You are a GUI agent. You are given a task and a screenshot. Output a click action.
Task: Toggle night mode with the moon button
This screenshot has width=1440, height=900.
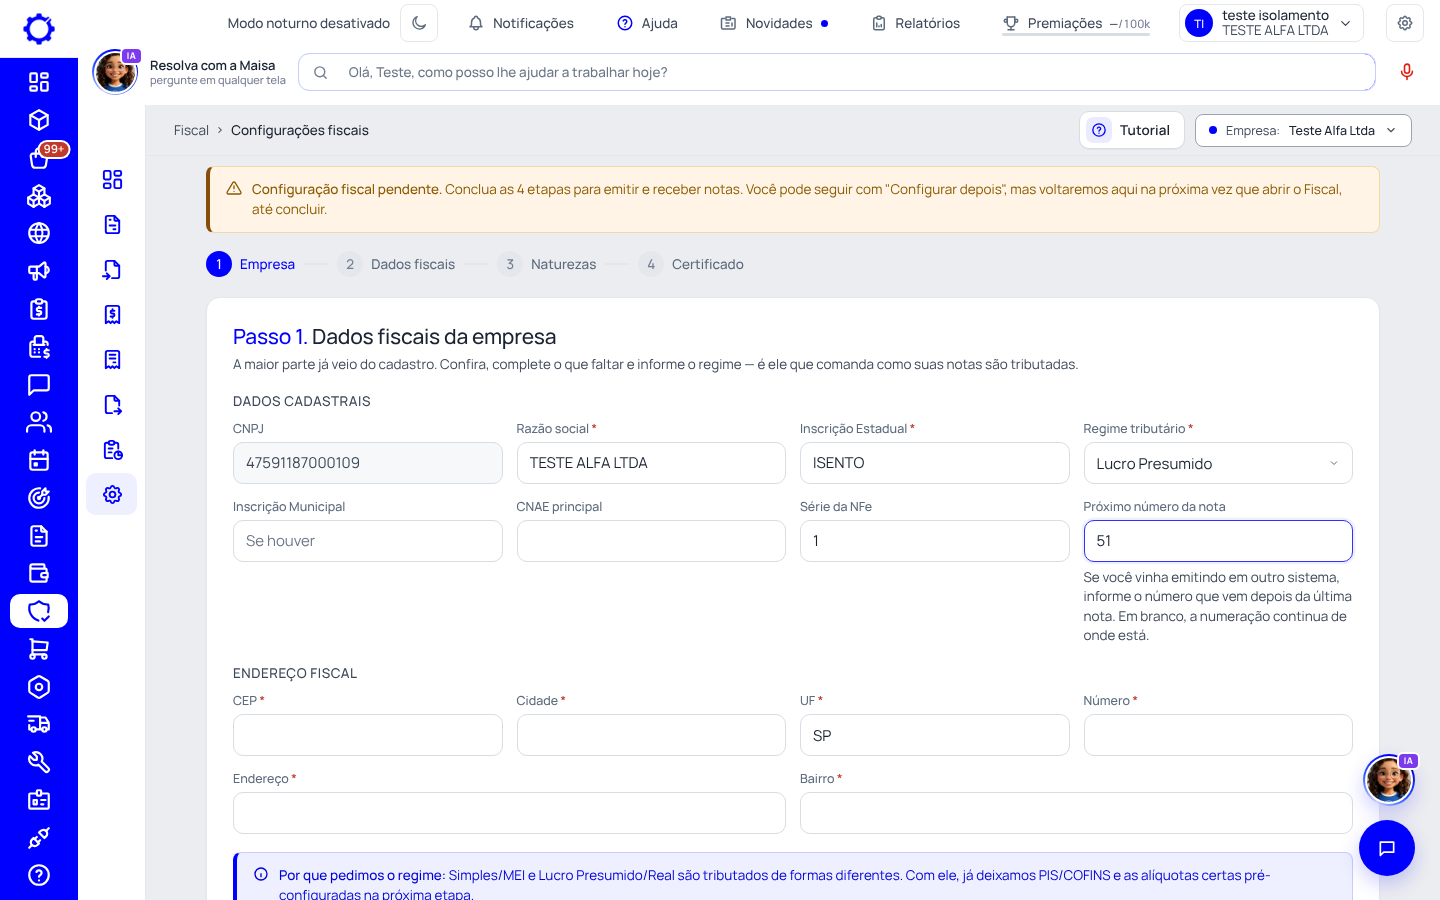coord(419,23)
